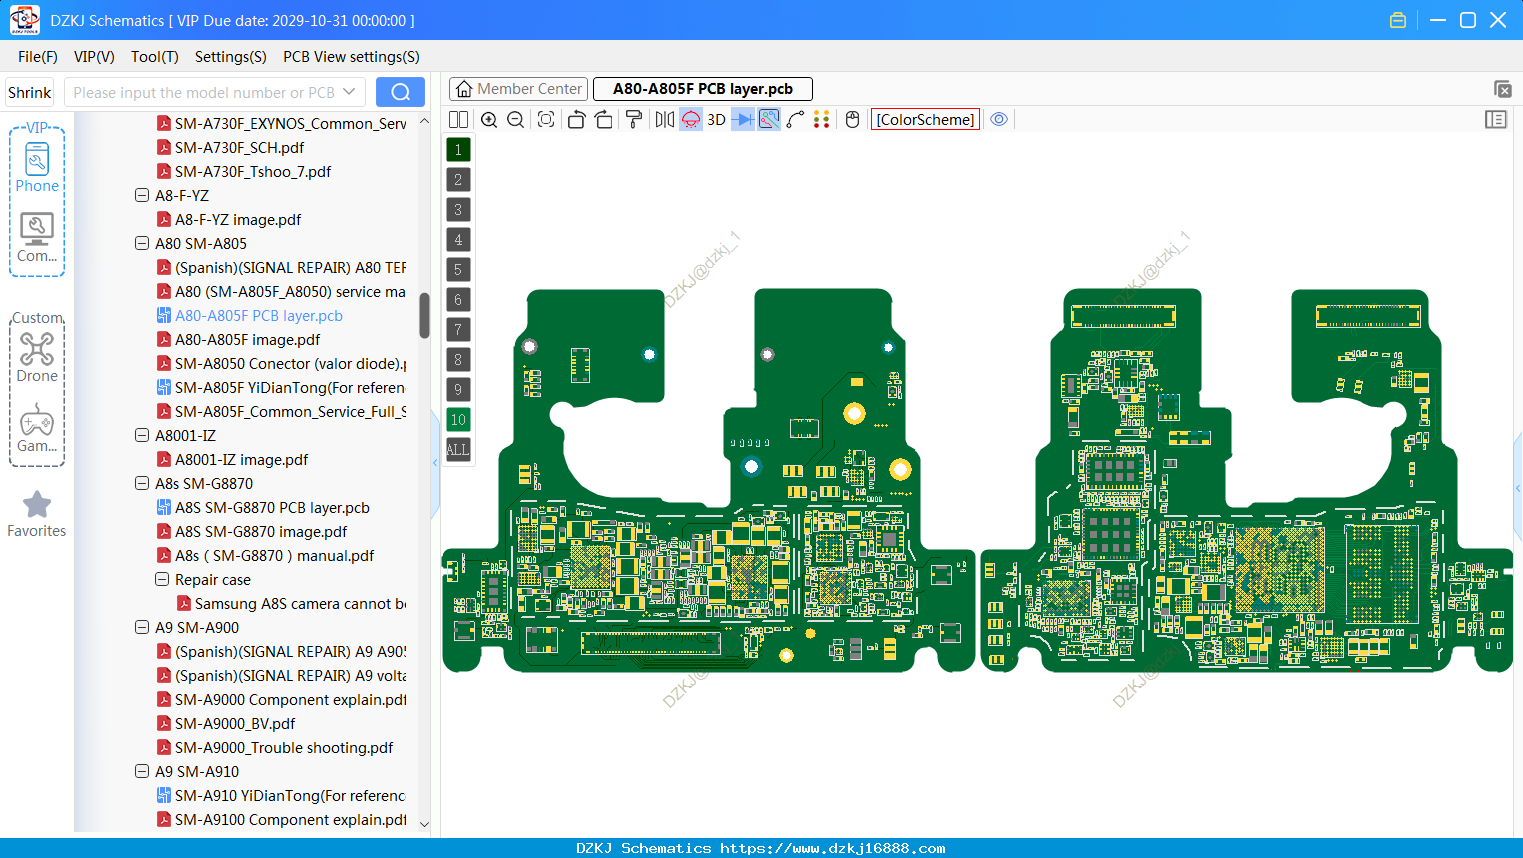Open A80-A805F image.pdf file
The image size is (1523, 858).
247,340
